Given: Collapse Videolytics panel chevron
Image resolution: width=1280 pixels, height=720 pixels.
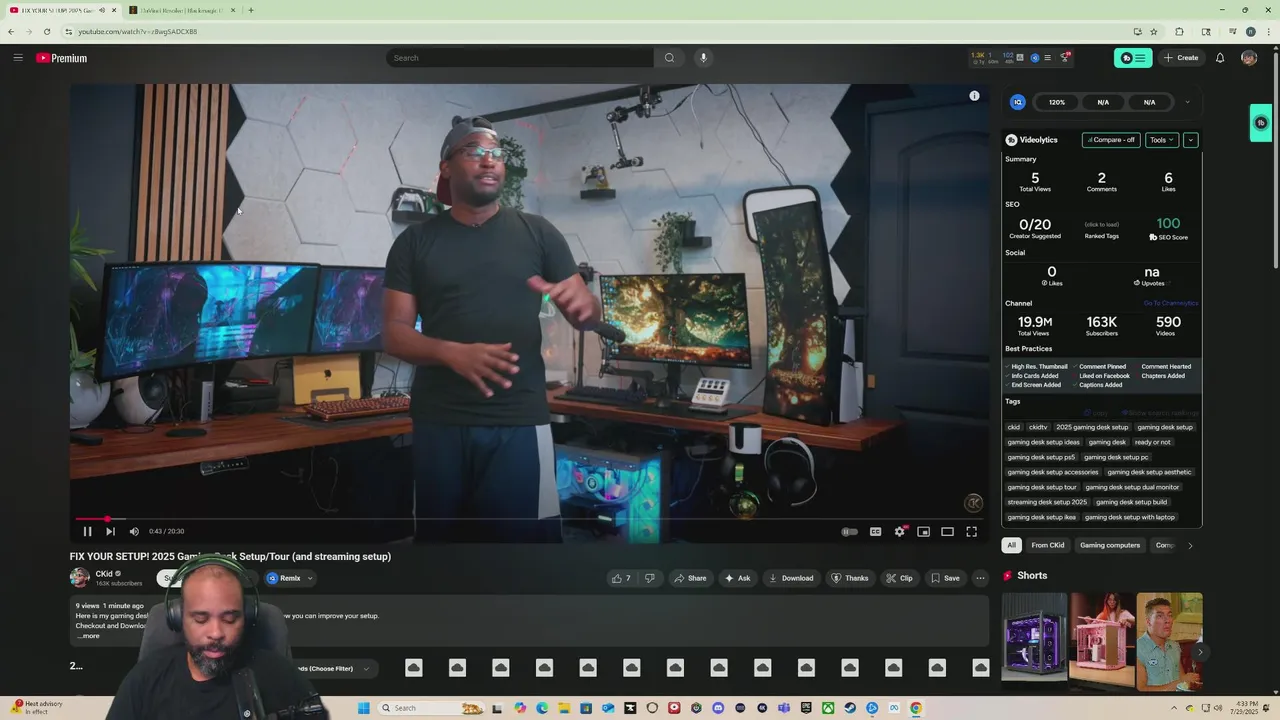Looking at the screenshot, I should 1190,140.
